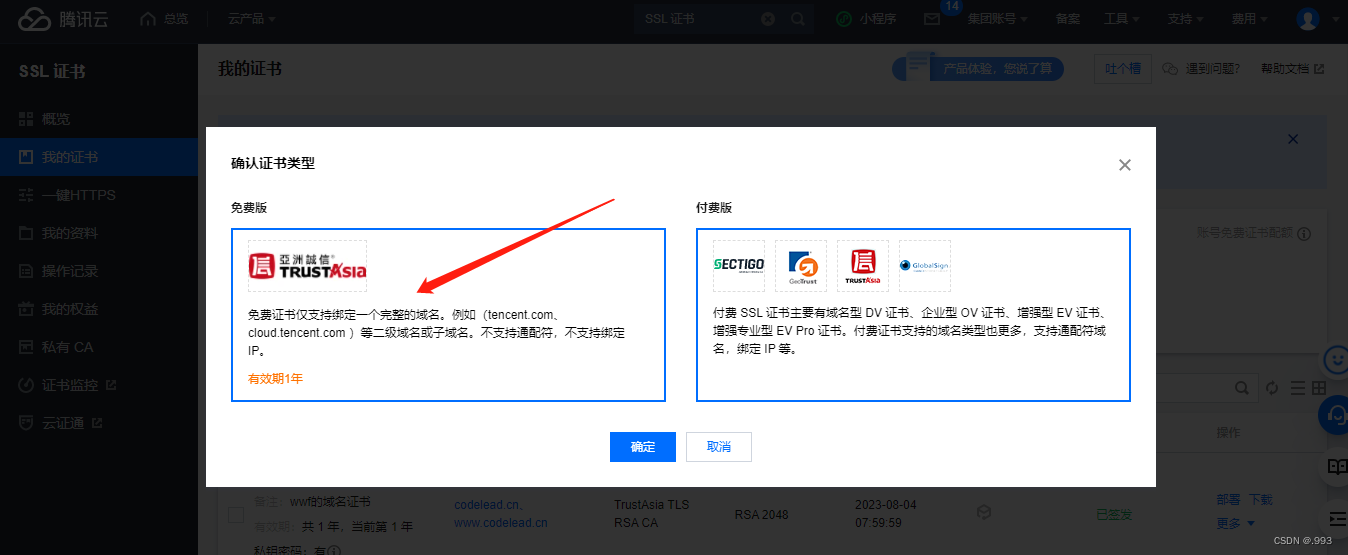Click cube icon in codelead.cn row
Viewport: 1348px width, 555px height.
[x=984, y=512]
